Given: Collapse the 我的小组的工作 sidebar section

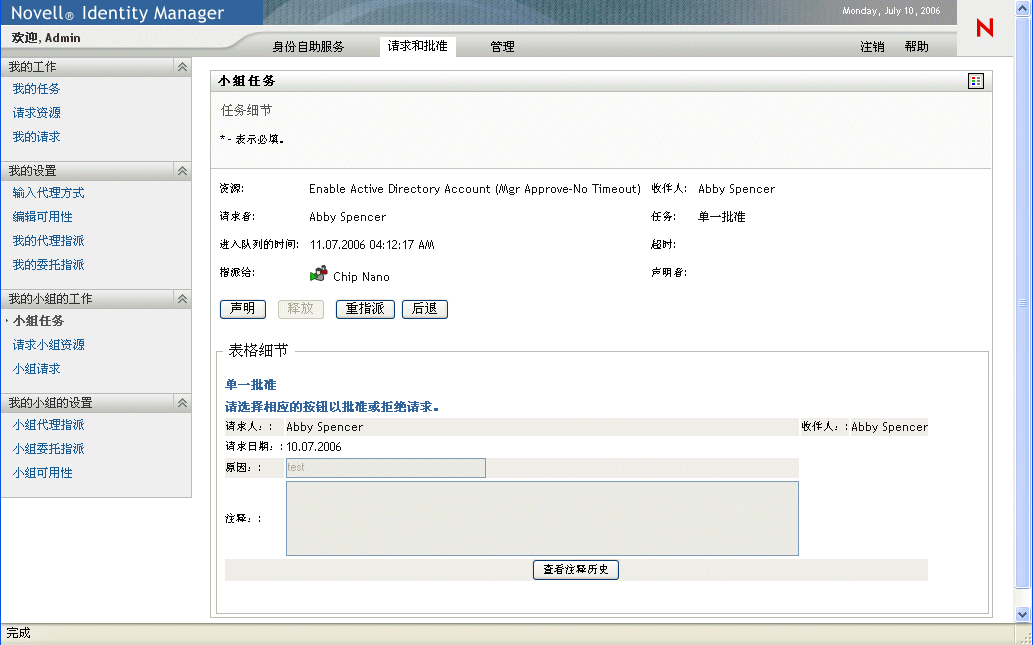Looking at the screenshot, I should pos(182,298).
